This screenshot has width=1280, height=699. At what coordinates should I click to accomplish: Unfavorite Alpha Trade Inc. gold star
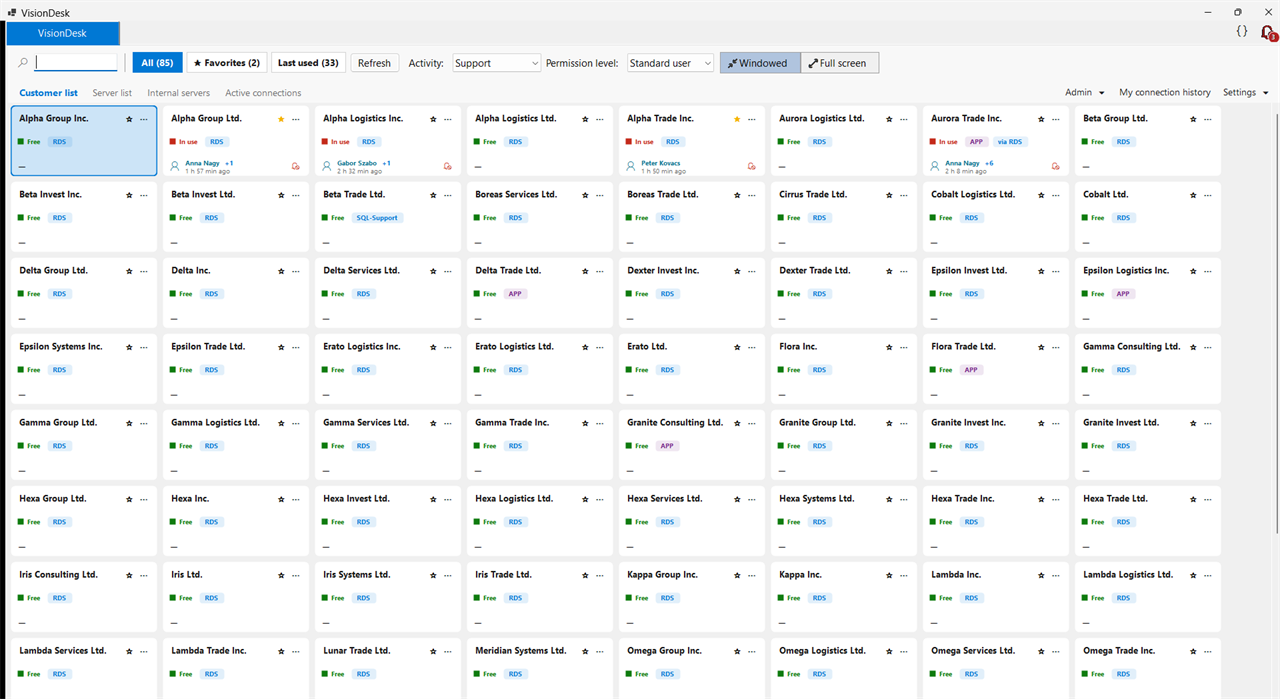point(737,119)
